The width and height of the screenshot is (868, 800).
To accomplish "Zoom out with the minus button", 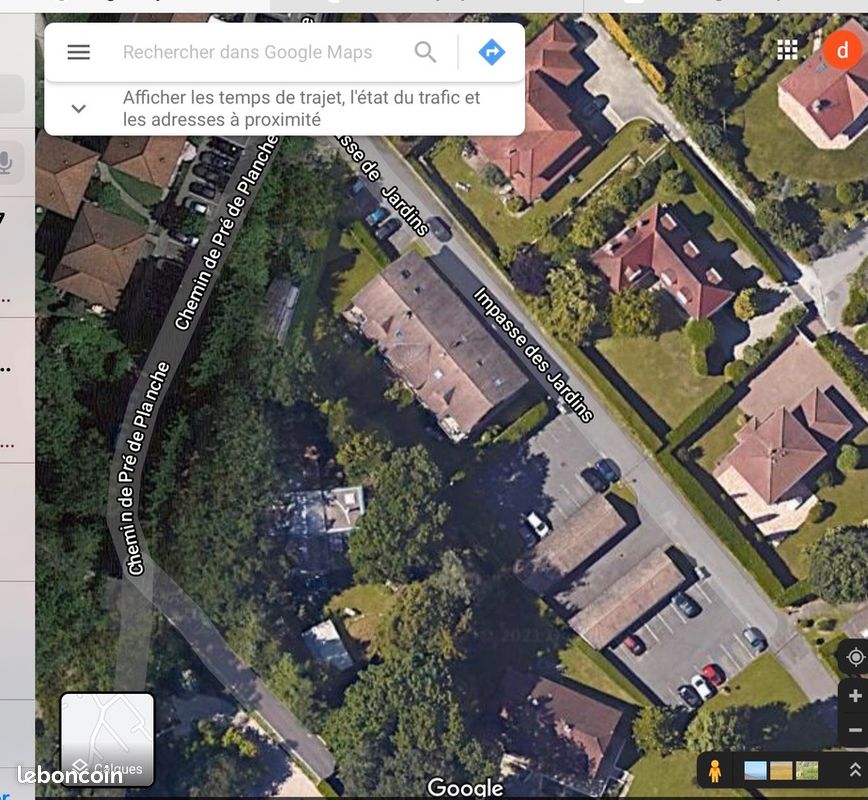I will 855,730.
